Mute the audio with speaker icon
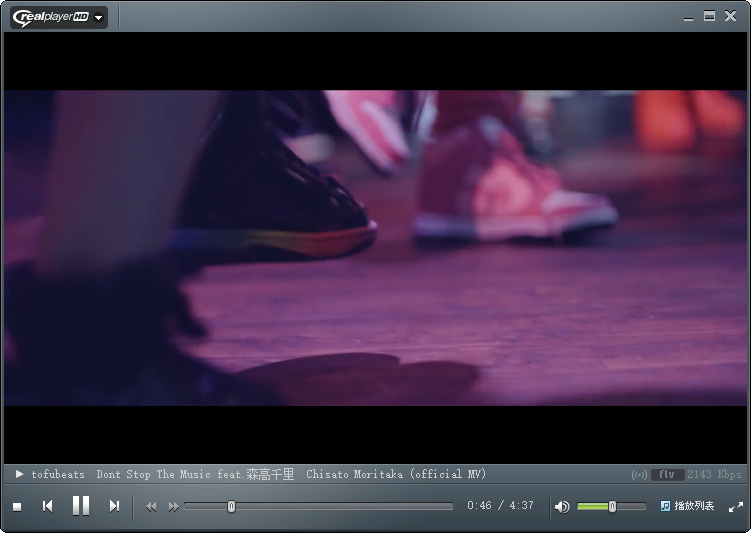 click(x=562, y=507)
